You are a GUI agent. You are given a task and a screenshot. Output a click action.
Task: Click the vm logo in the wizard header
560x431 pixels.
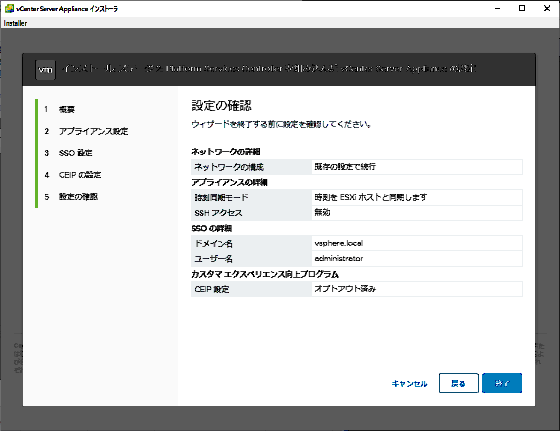pyautogui.click(x=45, y=70)
